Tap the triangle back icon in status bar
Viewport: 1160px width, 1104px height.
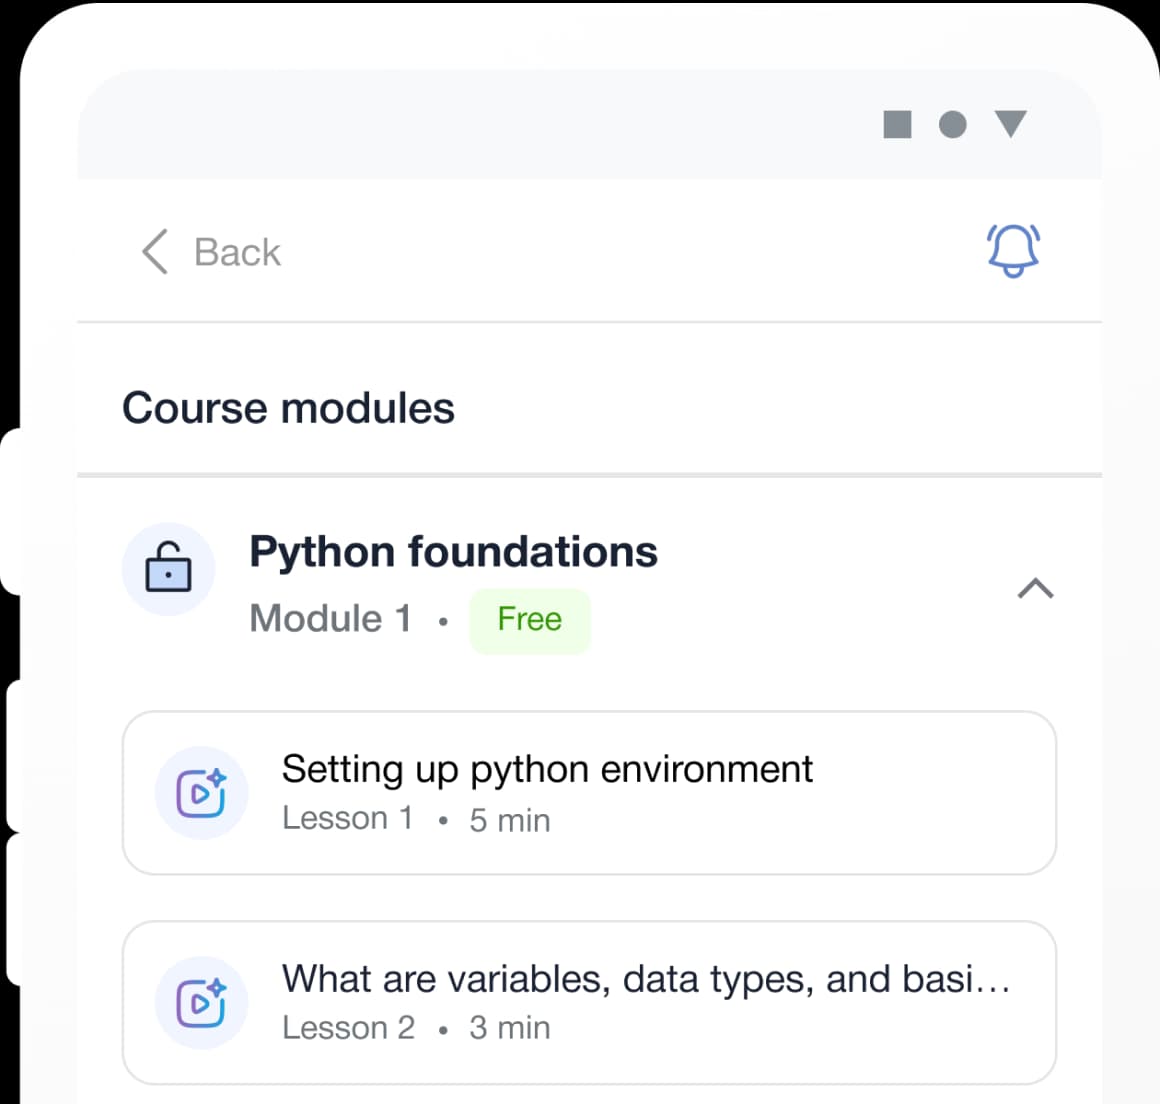pyautogui.click(x=1012, y=124)
